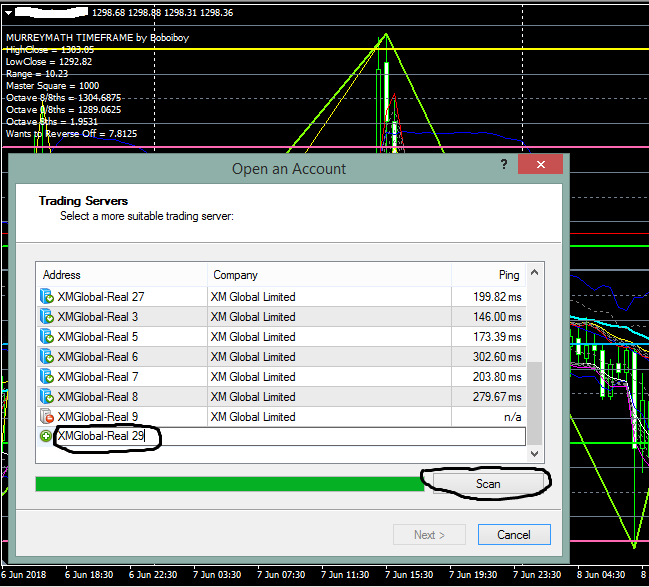649x587 pixels.
Task: Click the server icon for XMGlobal-Real 3
Action: 47,317
